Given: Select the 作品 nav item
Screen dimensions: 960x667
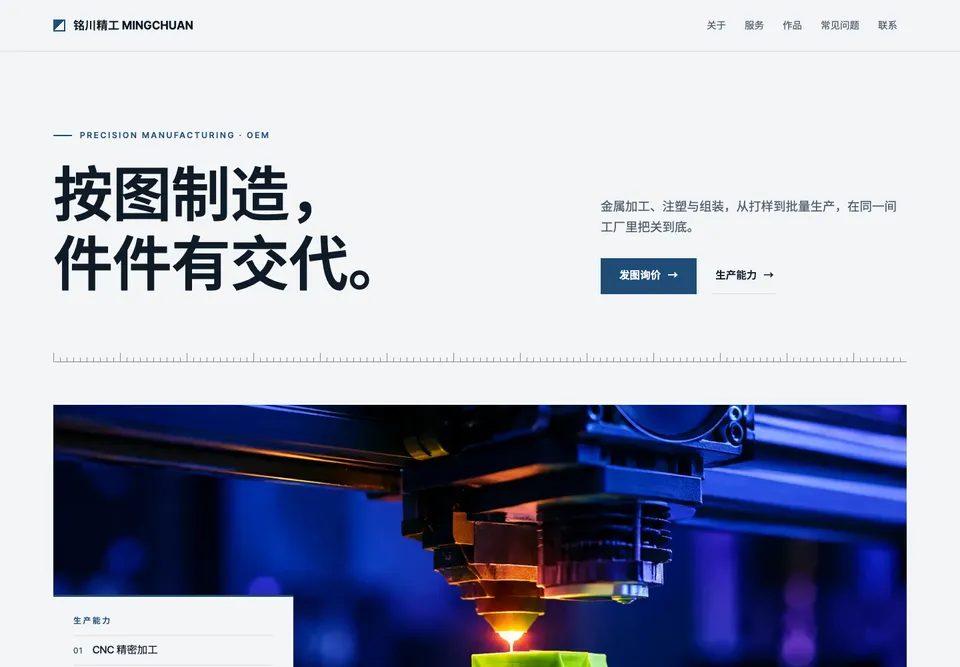Looking at the screenshot, I should (x=792, y=25).
